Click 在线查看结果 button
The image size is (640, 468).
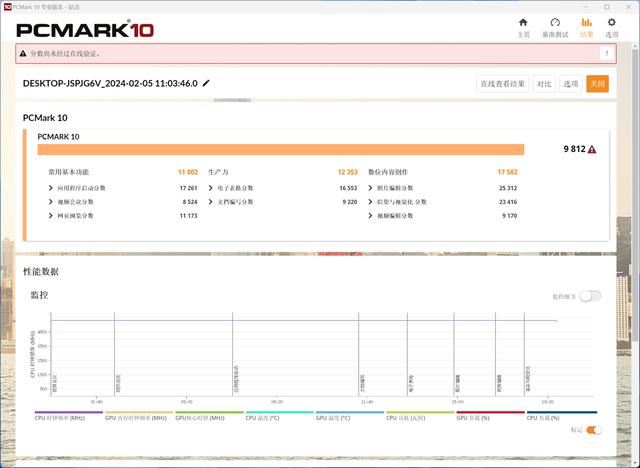[502, 84]
